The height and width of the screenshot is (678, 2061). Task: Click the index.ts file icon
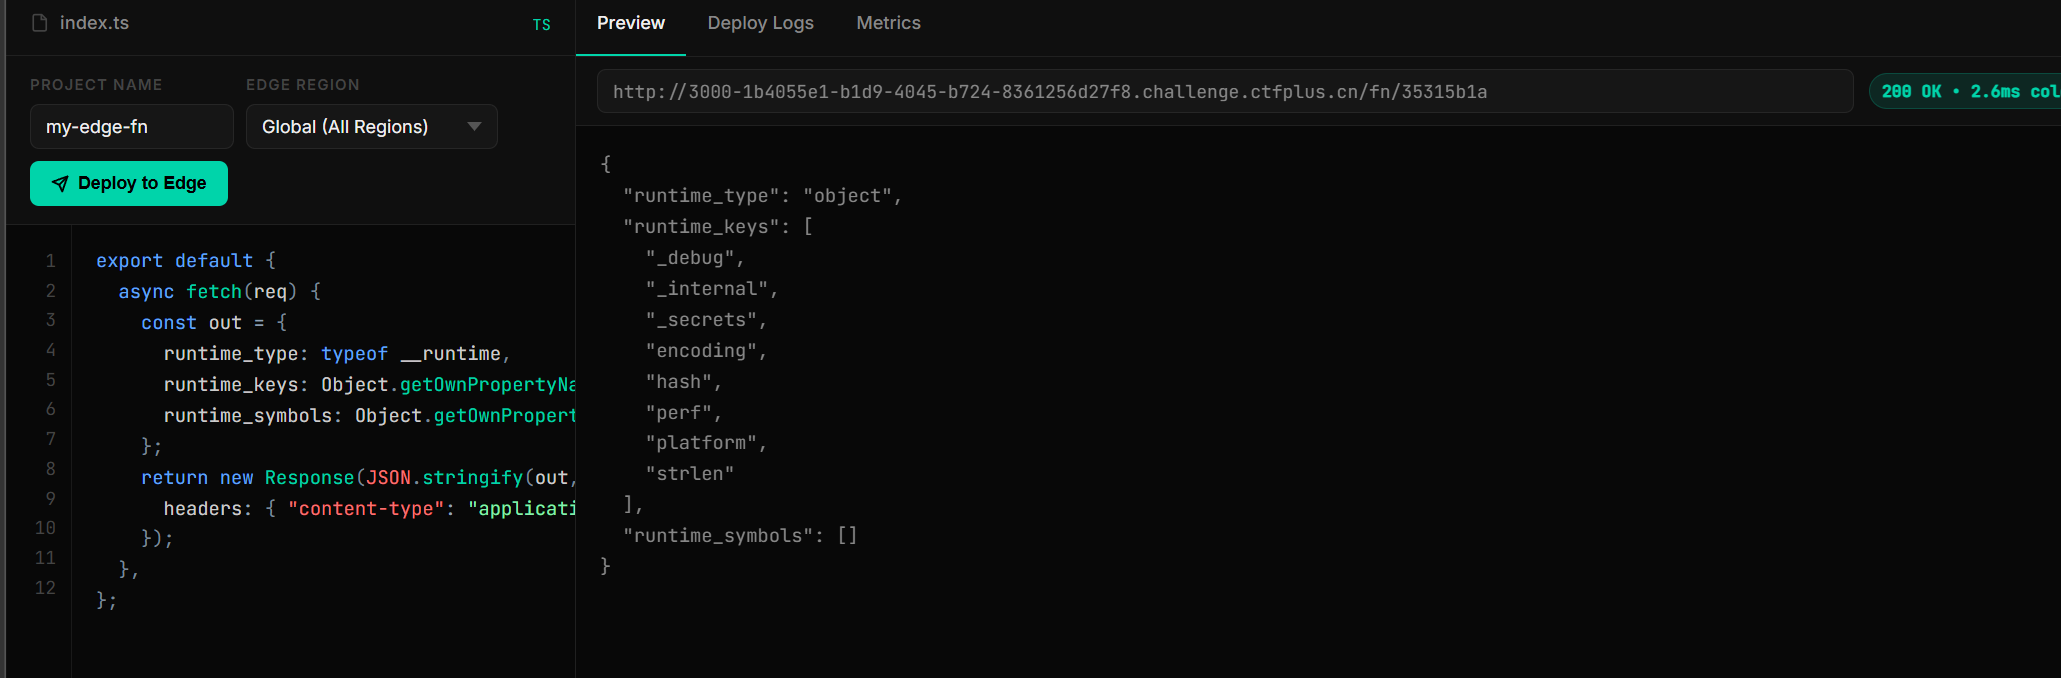[x=40, y=23]
